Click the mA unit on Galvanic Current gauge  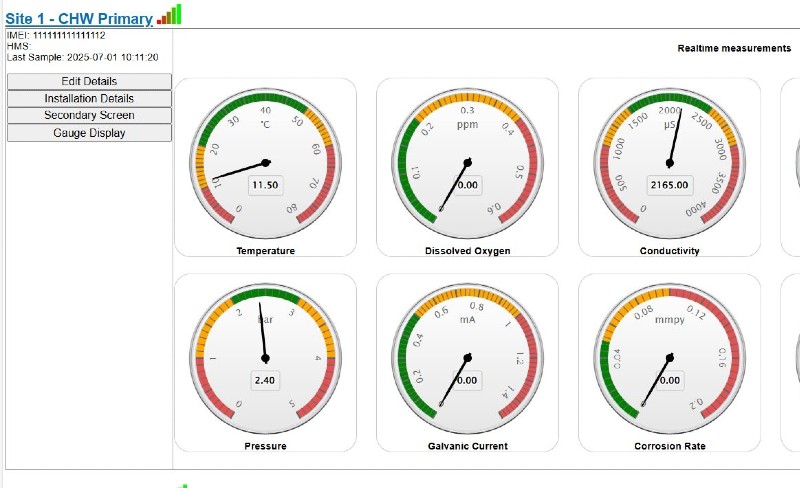(467, 320)
